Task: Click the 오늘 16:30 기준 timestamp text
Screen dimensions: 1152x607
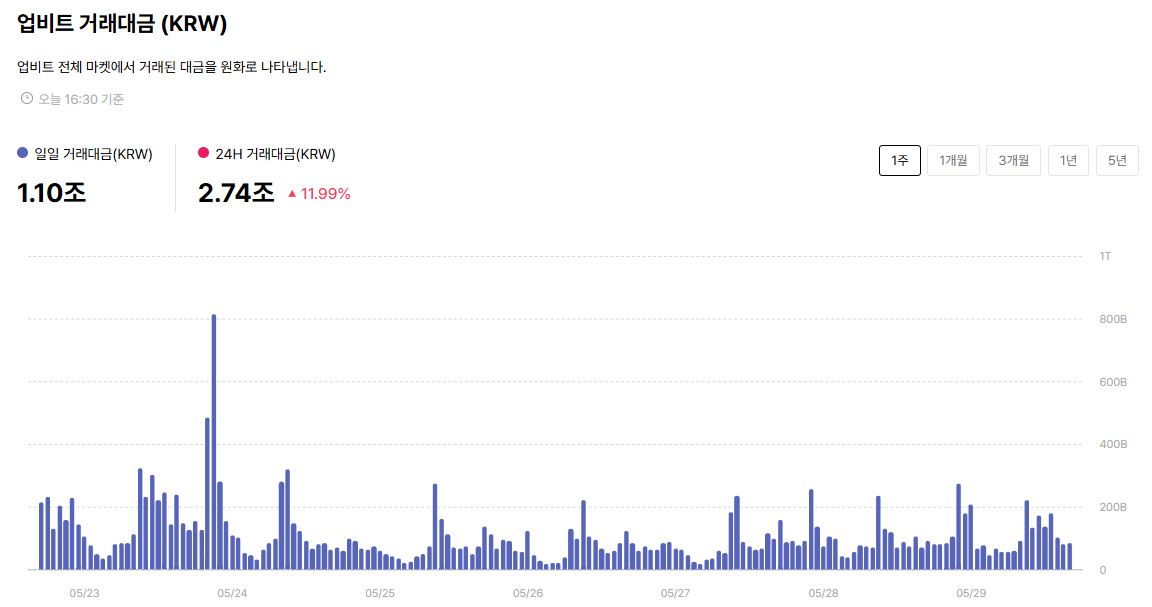Action: [81, 99]
